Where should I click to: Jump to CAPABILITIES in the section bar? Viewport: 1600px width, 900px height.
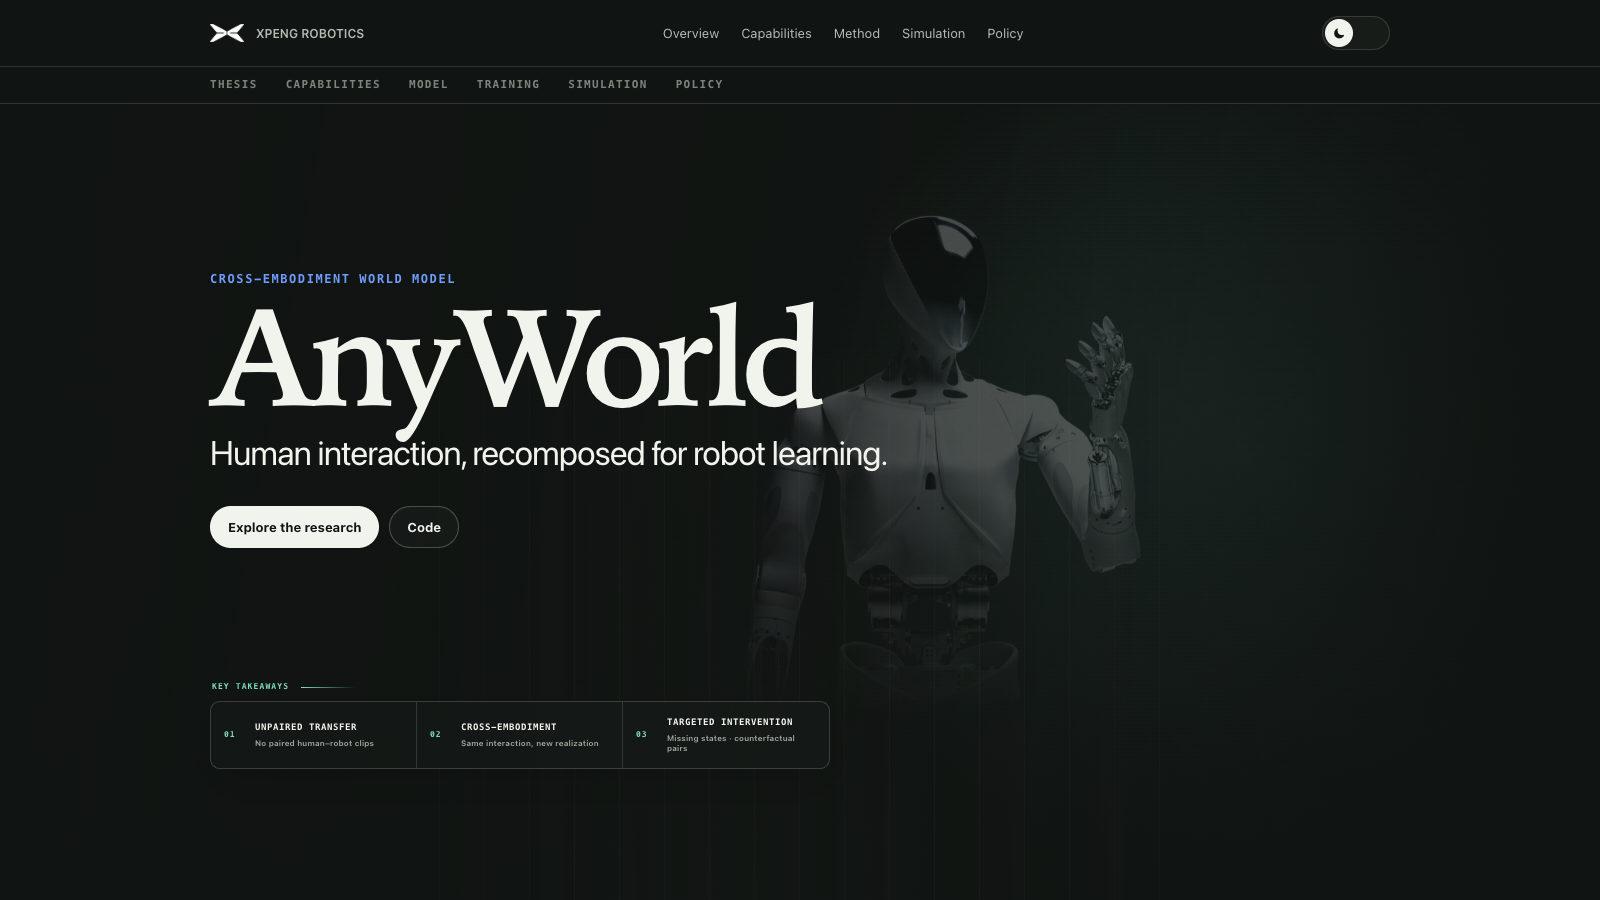pos(333,85)
